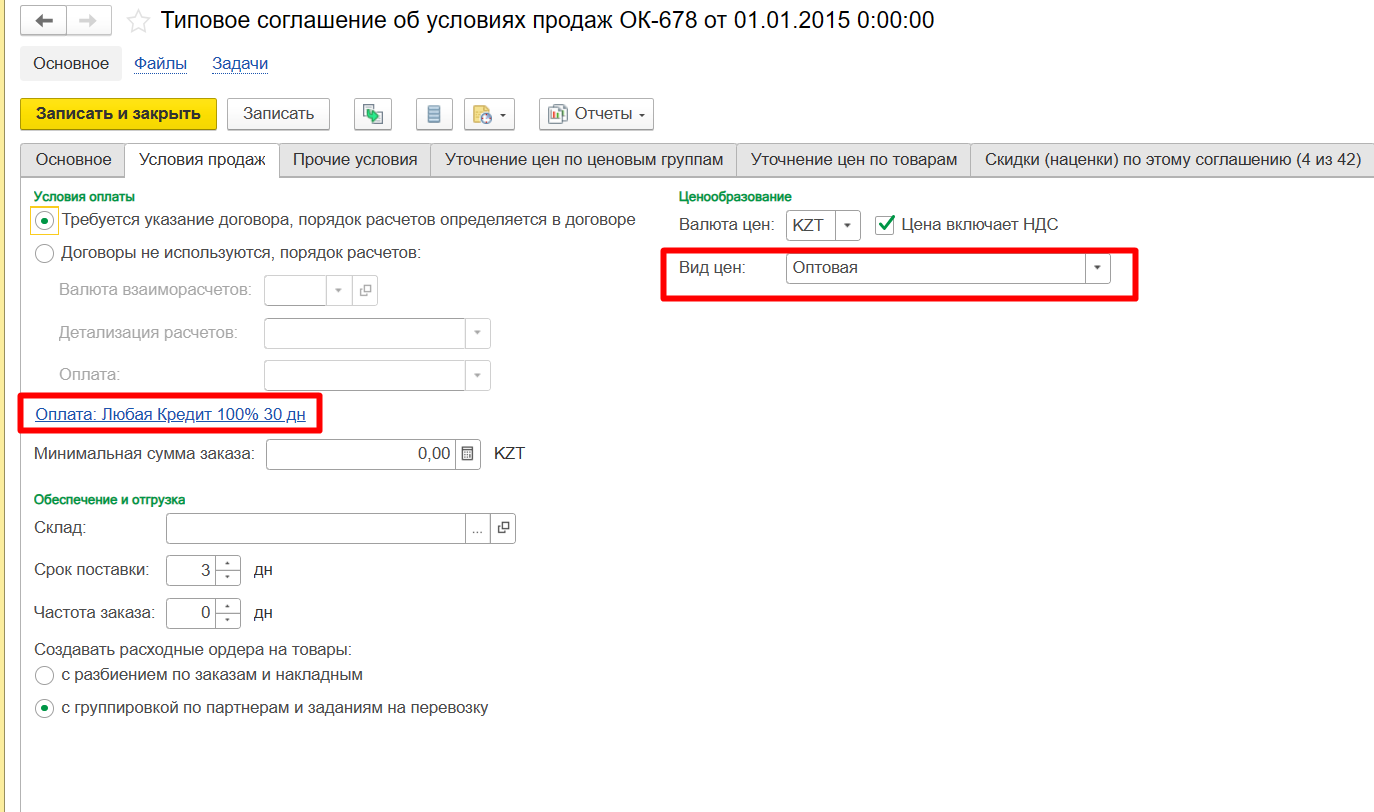Click the blue list icon in toolbar
The image size is (1374, 812).
pos(433,114)
